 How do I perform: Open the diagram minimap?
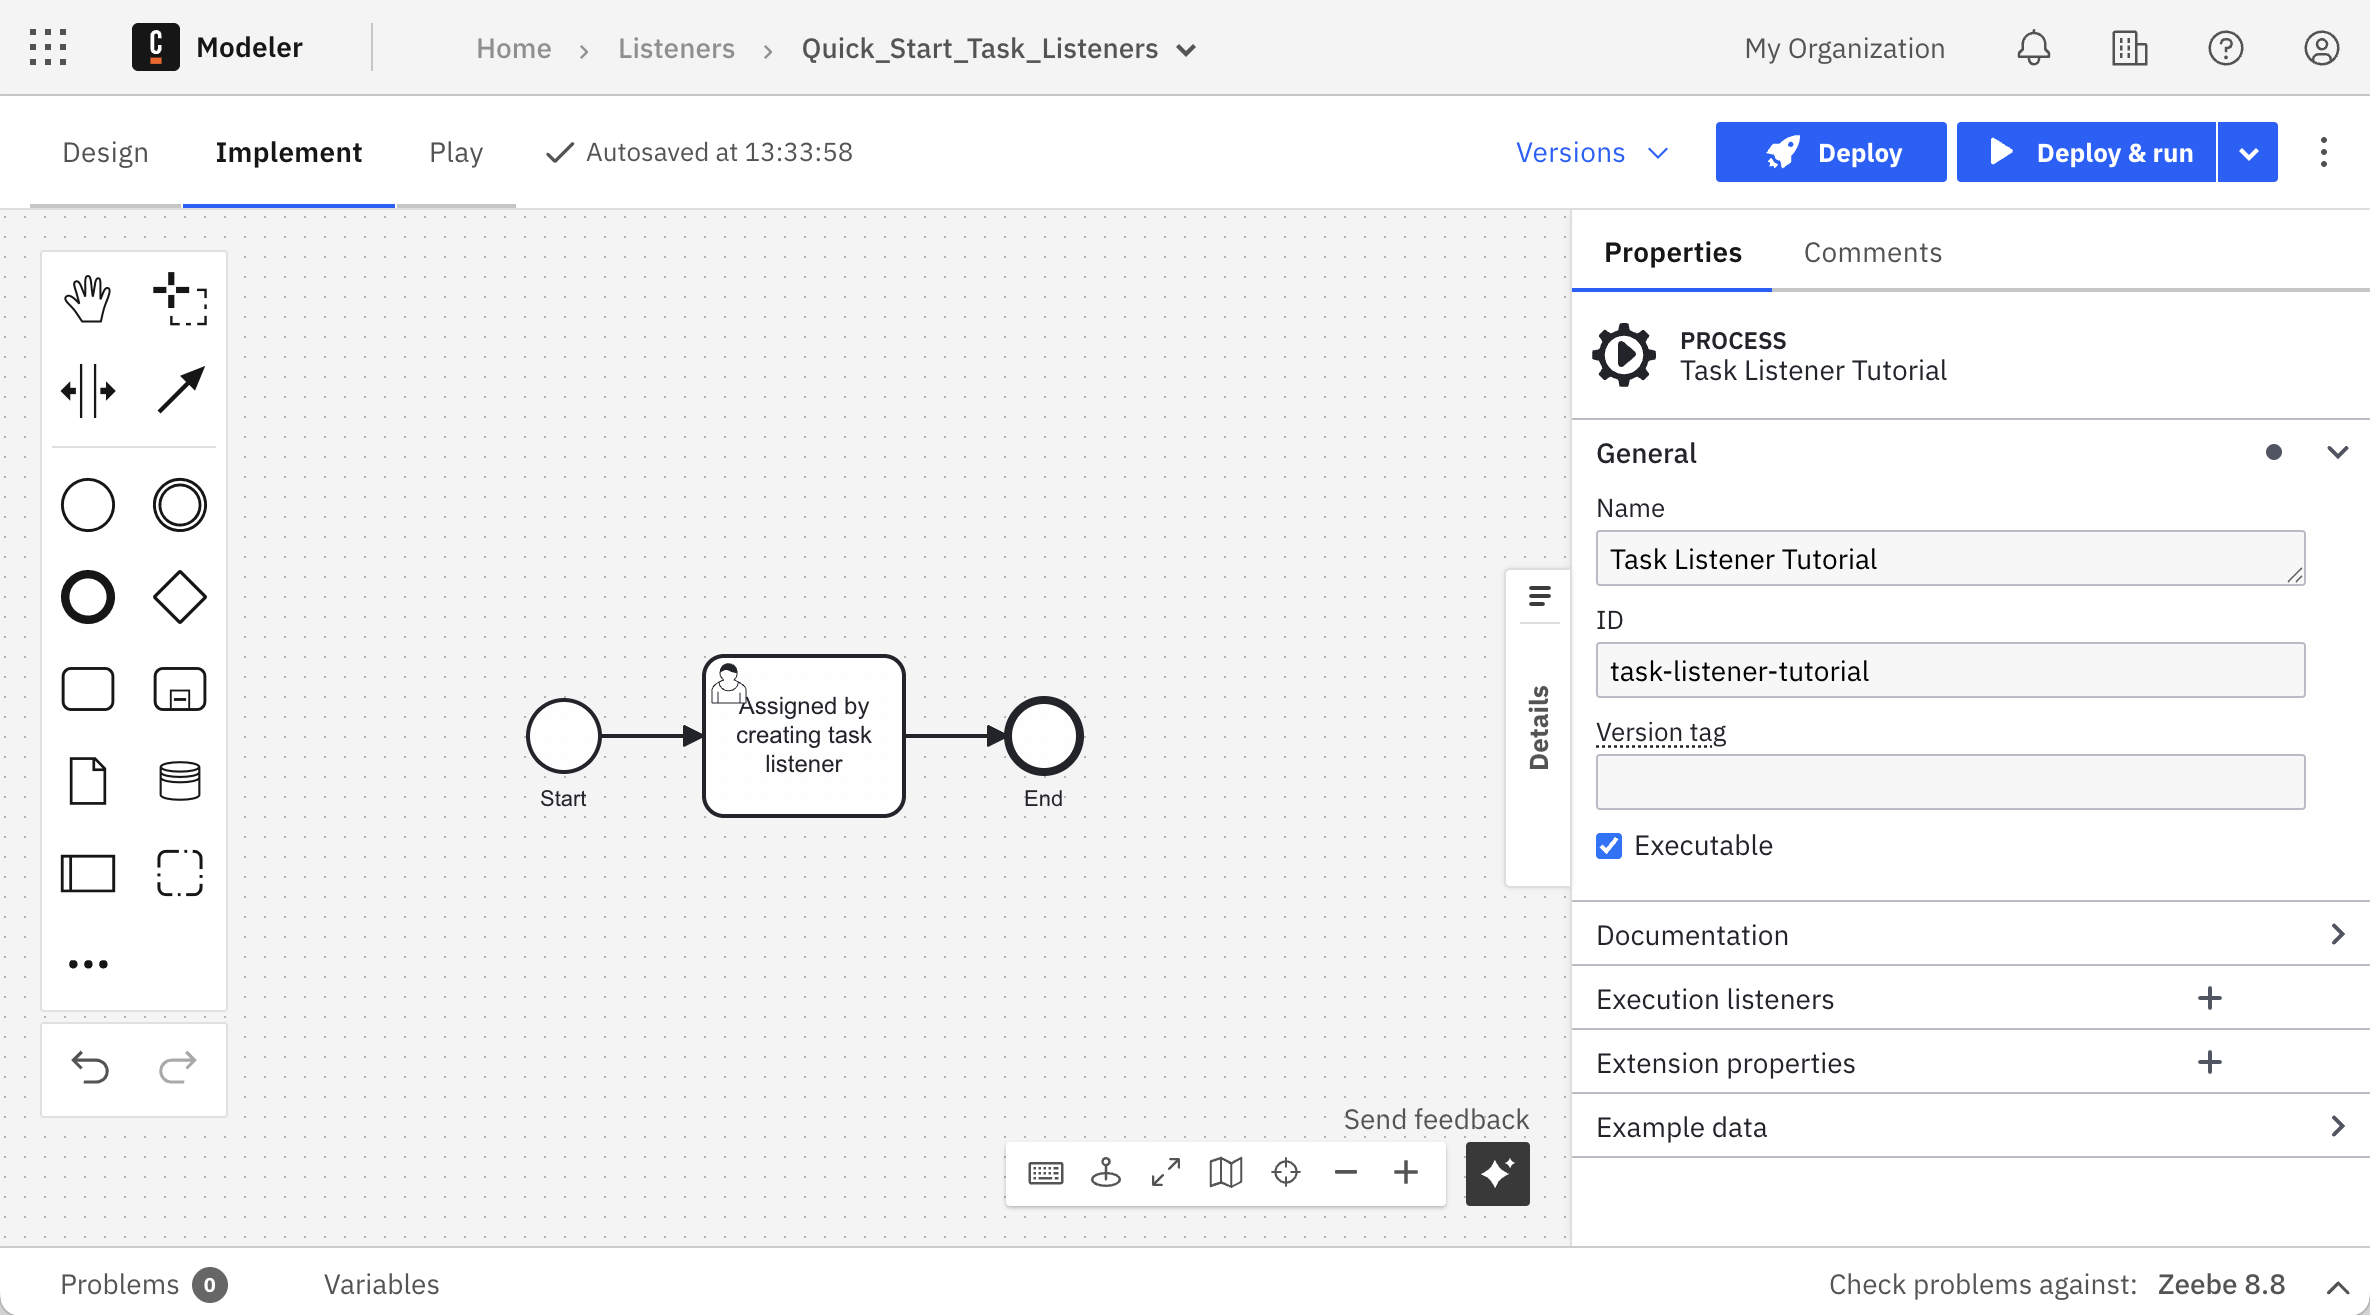pos(1226,1172)
